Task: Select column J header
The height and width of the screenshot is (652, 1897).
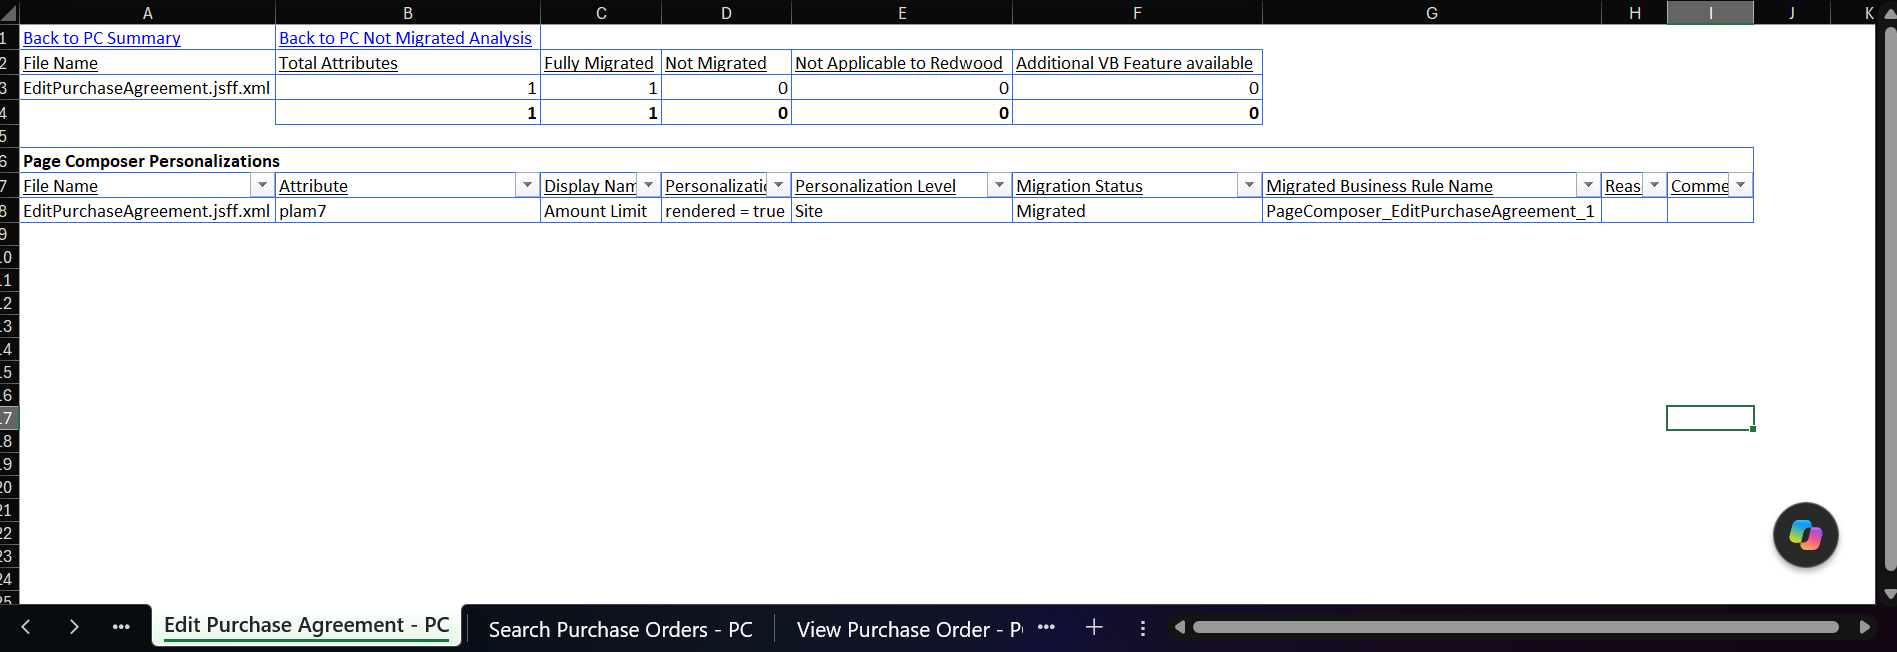Action: (1791, 13)
